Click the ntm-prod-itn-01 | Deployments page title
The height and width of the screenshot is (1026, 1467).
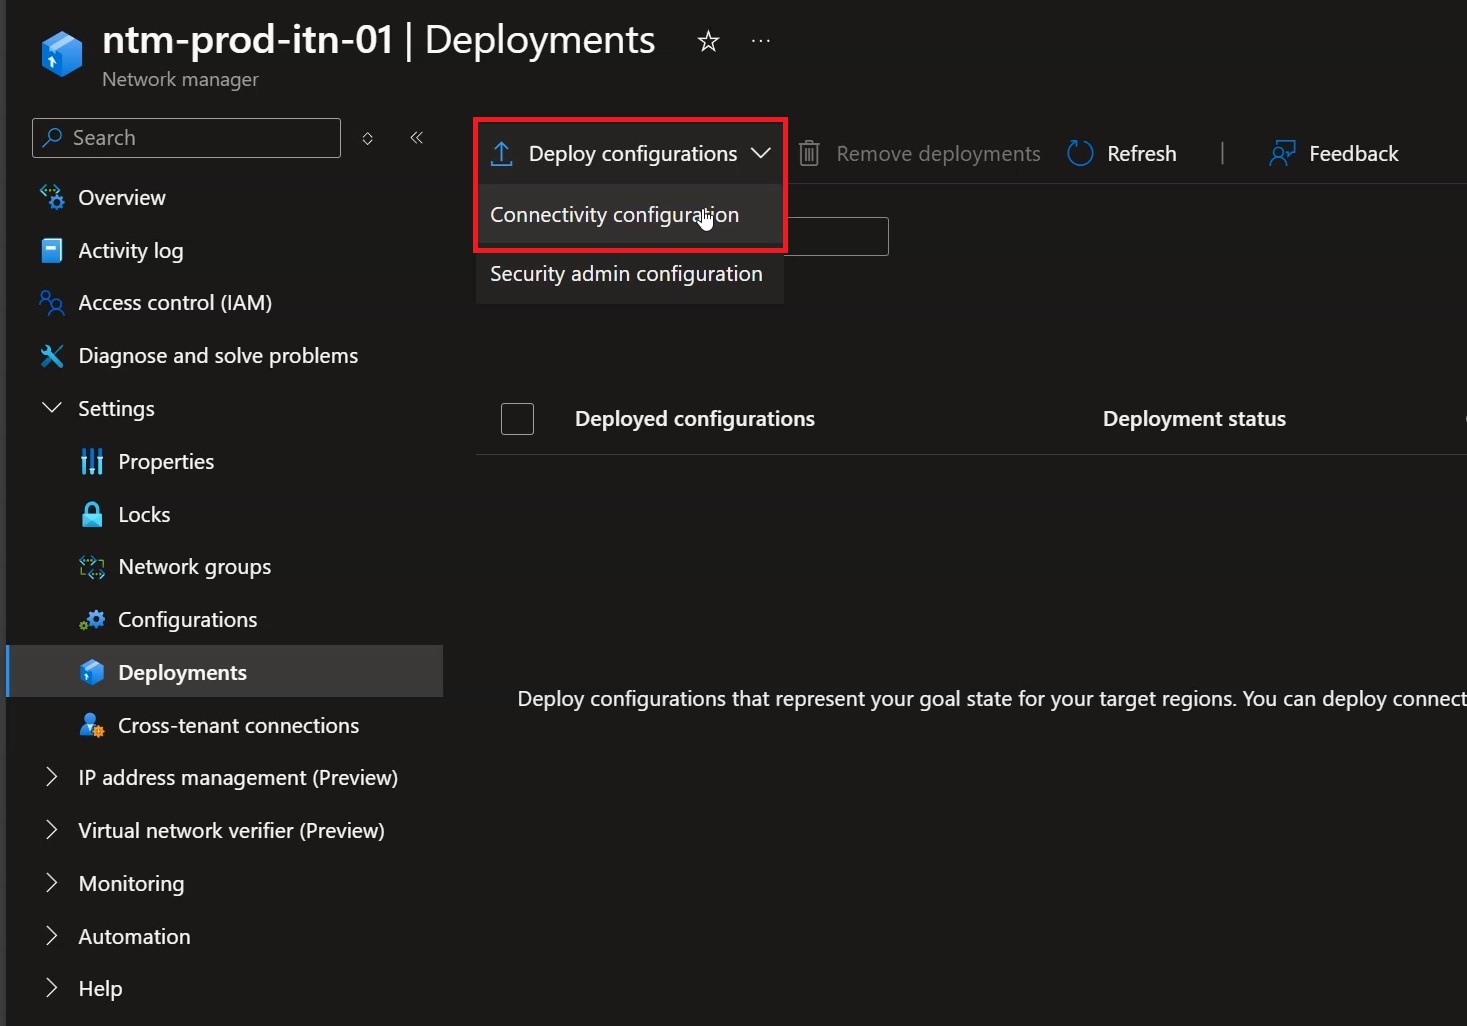click(378, 40)
